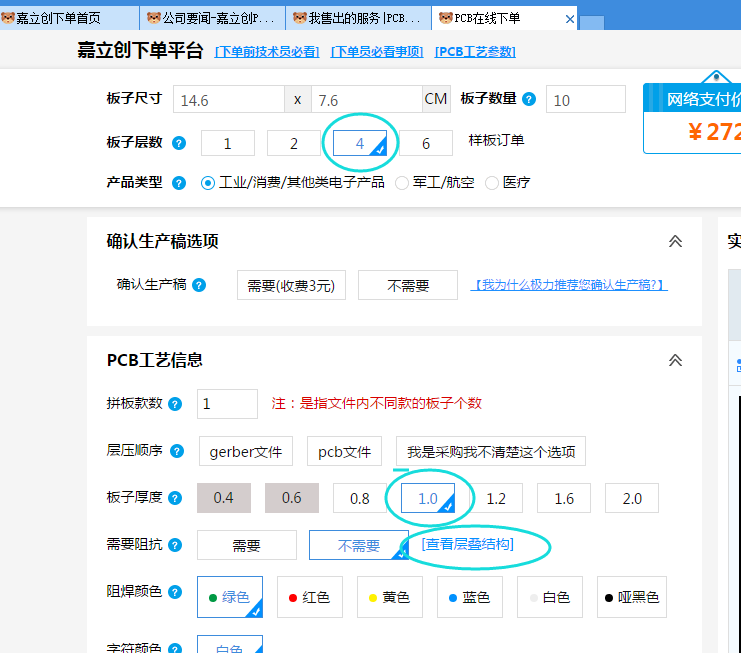Switch to 嘉立创下单首页 tab
The width and height of the screenshot is (741, 653).
point(69,18)
